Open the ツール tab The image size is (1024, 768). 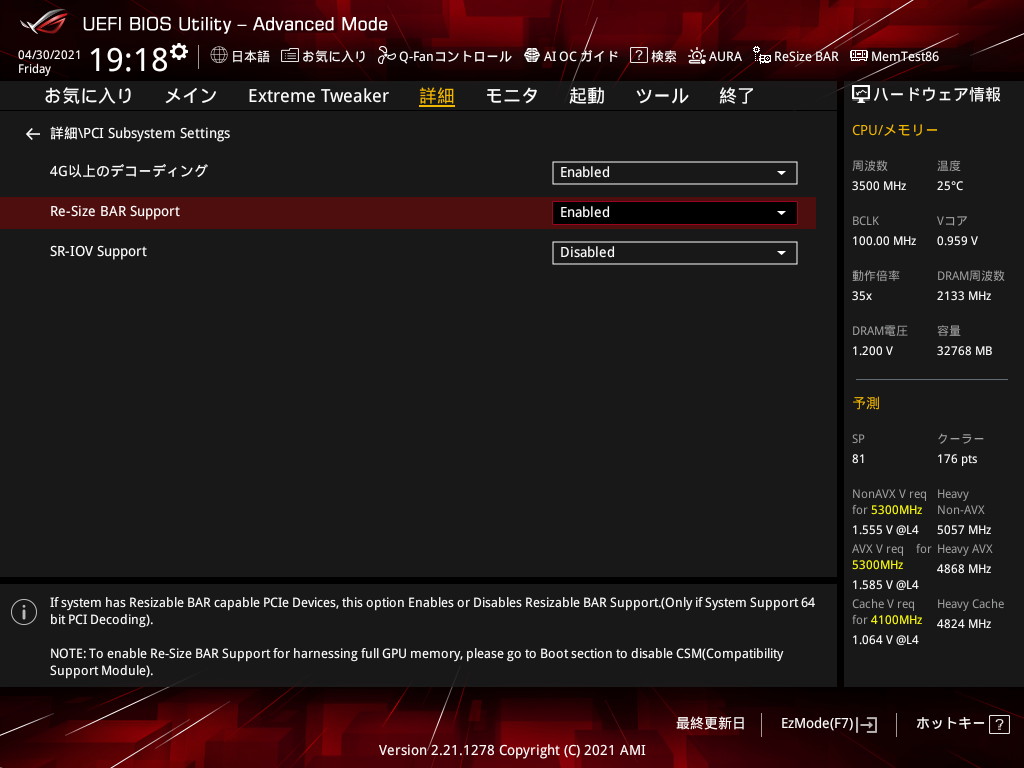[x=662, y=96]
